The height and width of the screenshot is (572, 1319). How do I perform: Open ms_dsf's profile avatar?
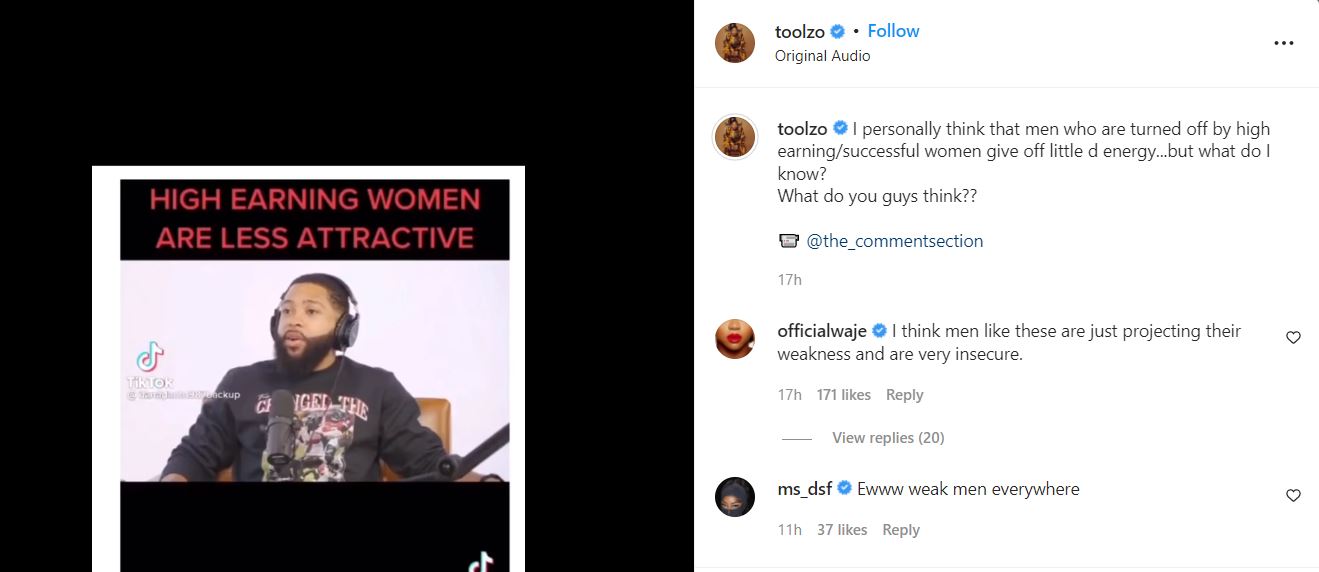[735, 497]
